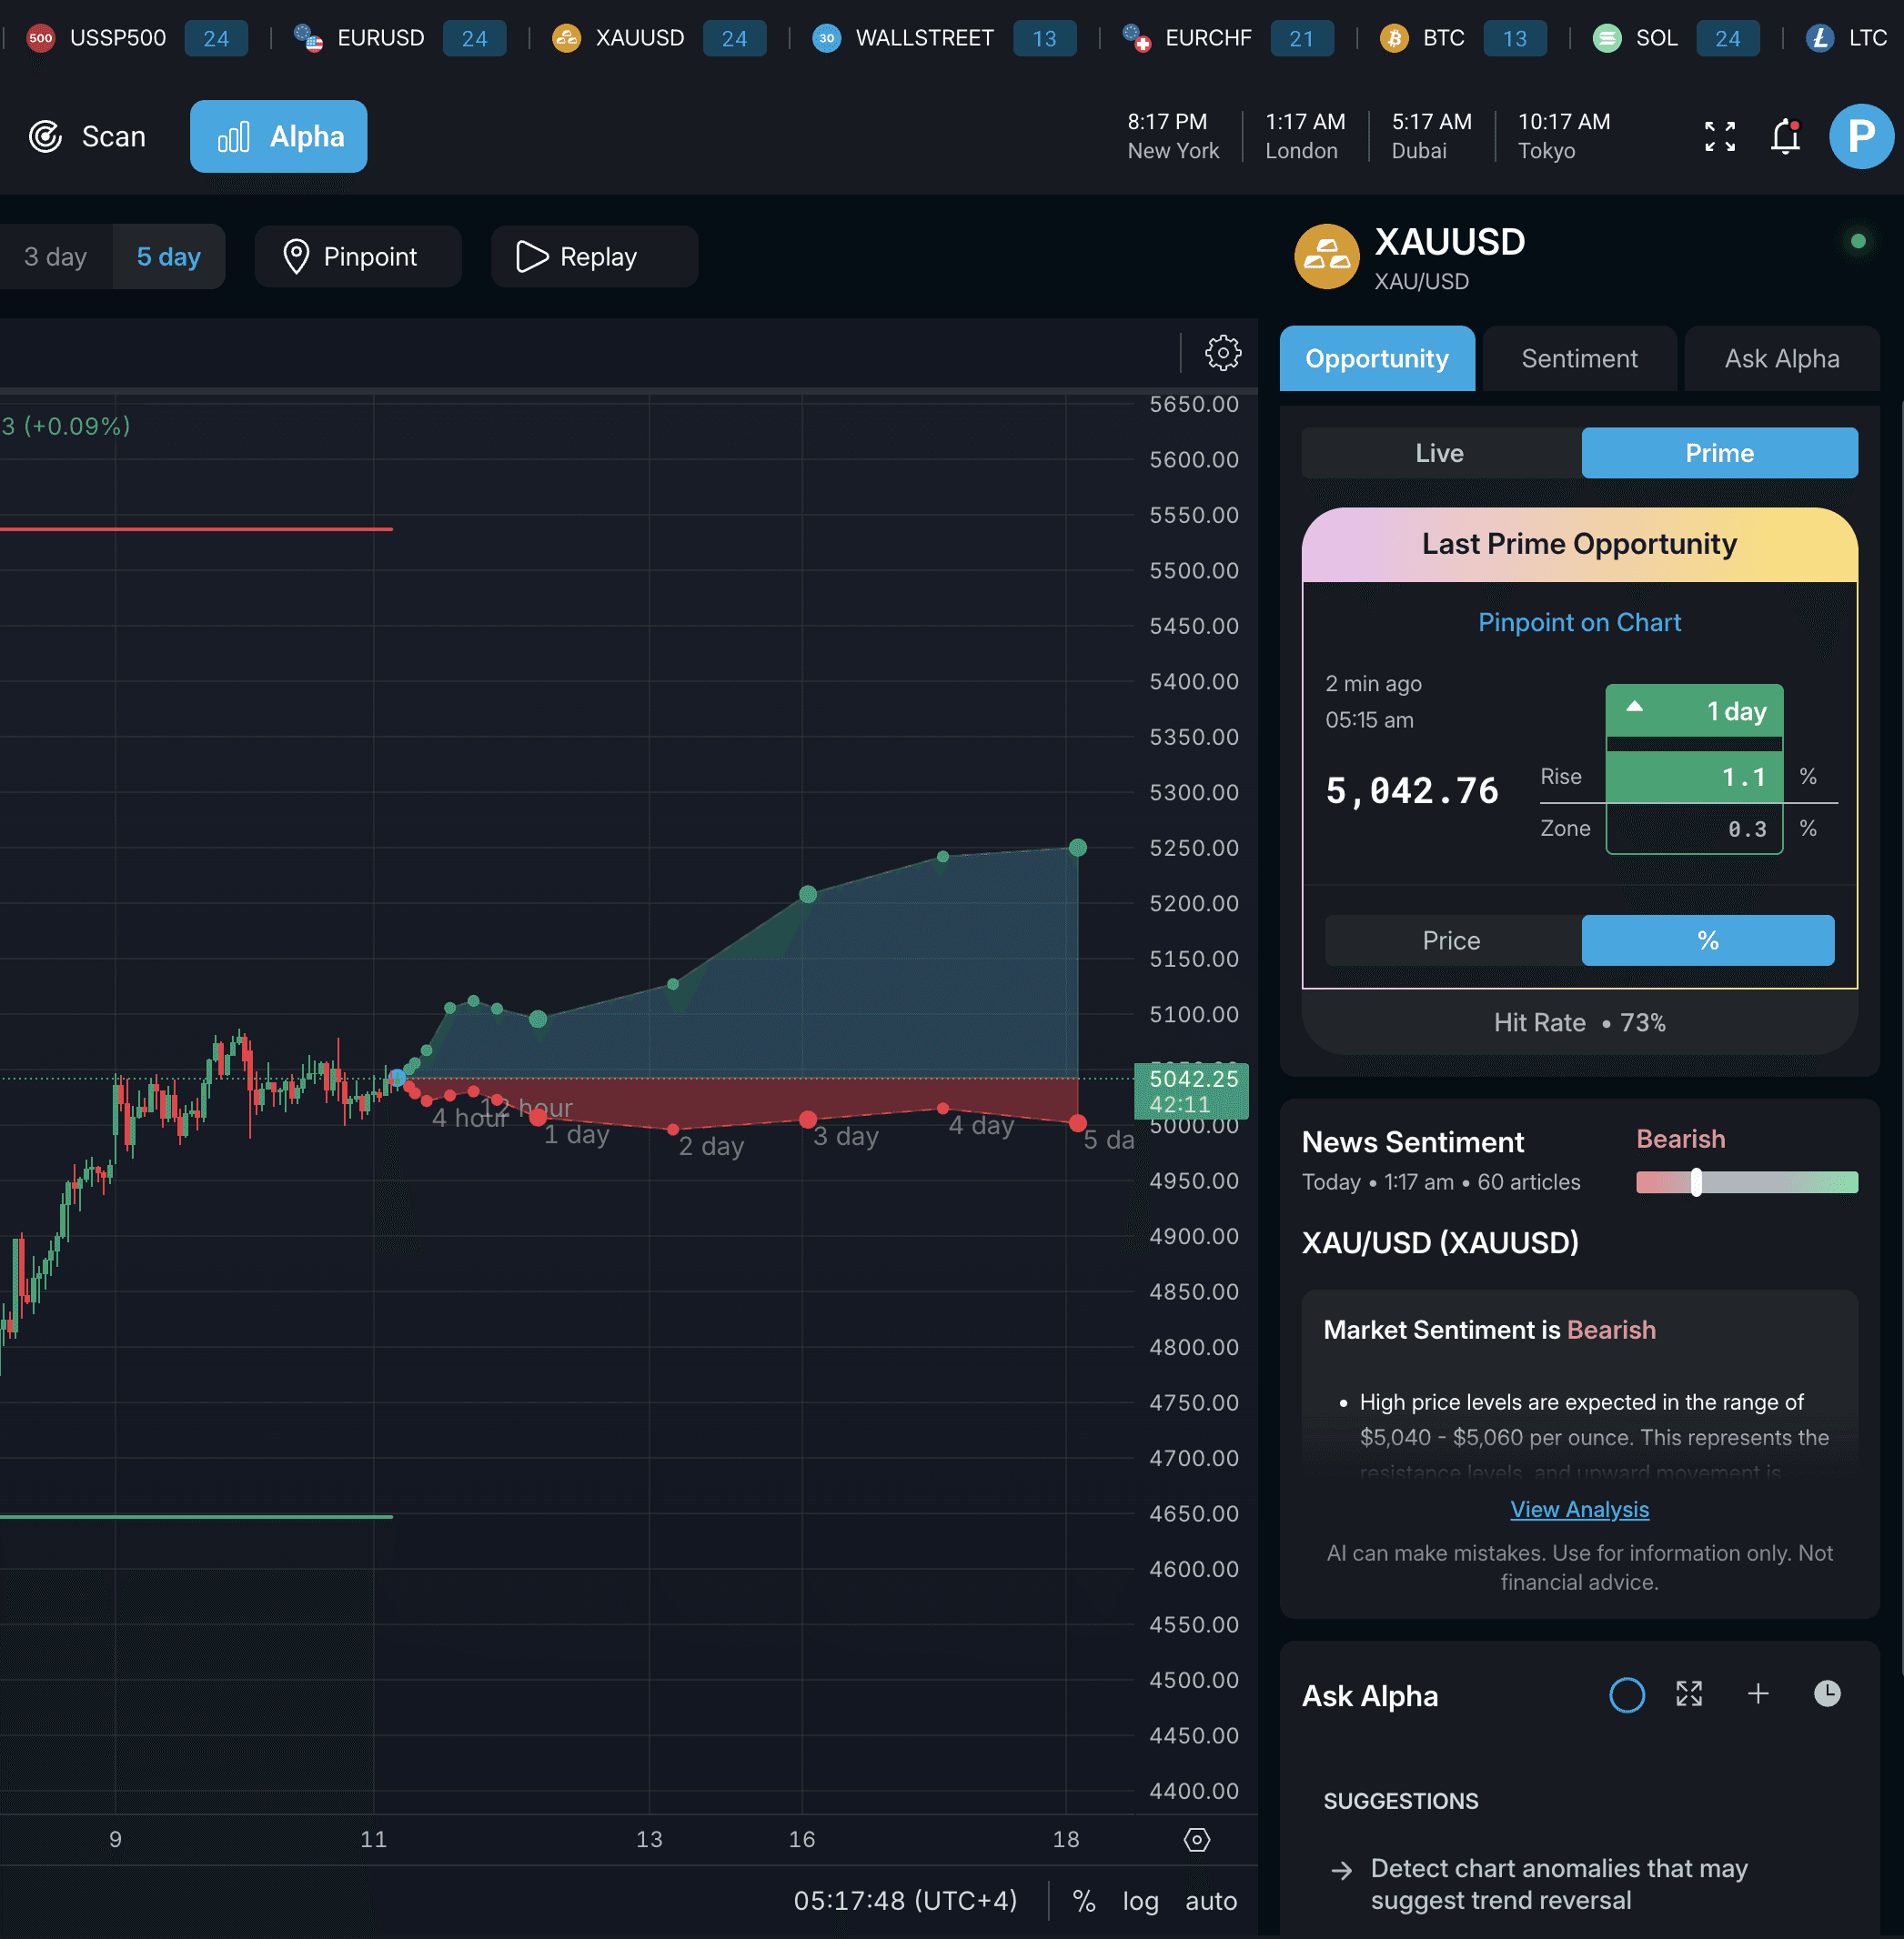
Task: Open the notifications bell
Action: (1785, 136)
